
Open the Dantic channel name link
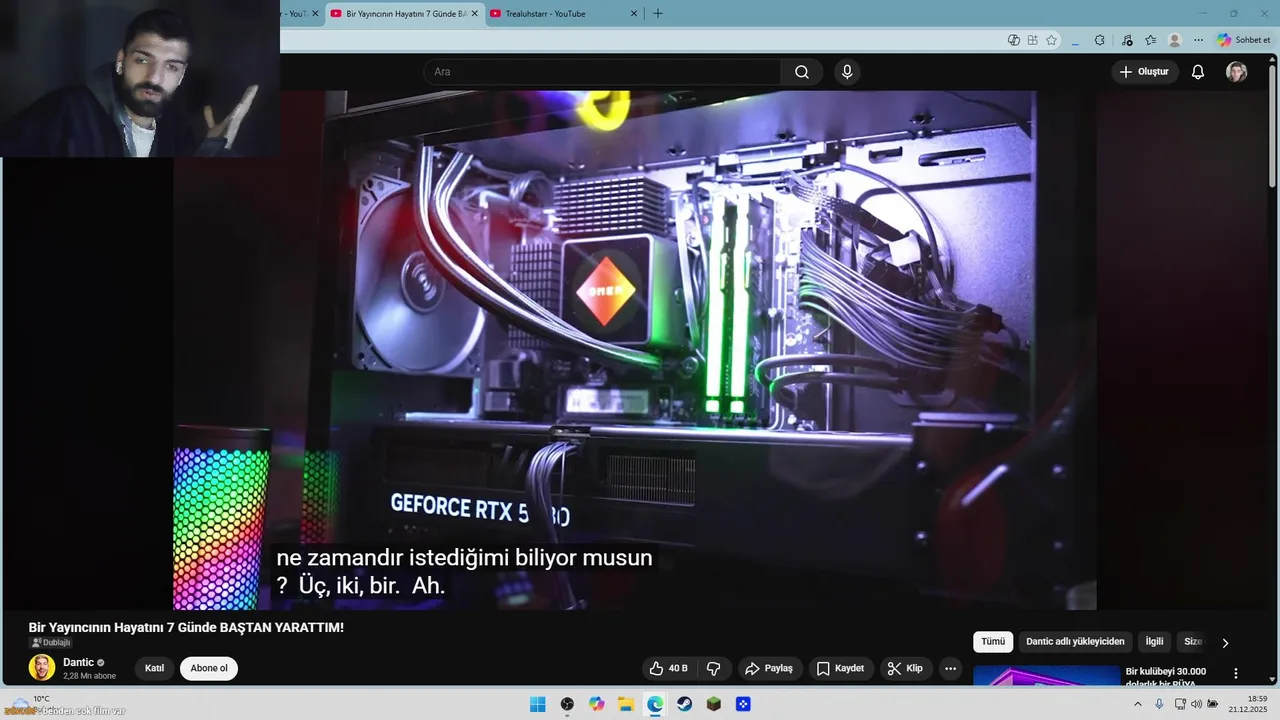coord(78,662)
